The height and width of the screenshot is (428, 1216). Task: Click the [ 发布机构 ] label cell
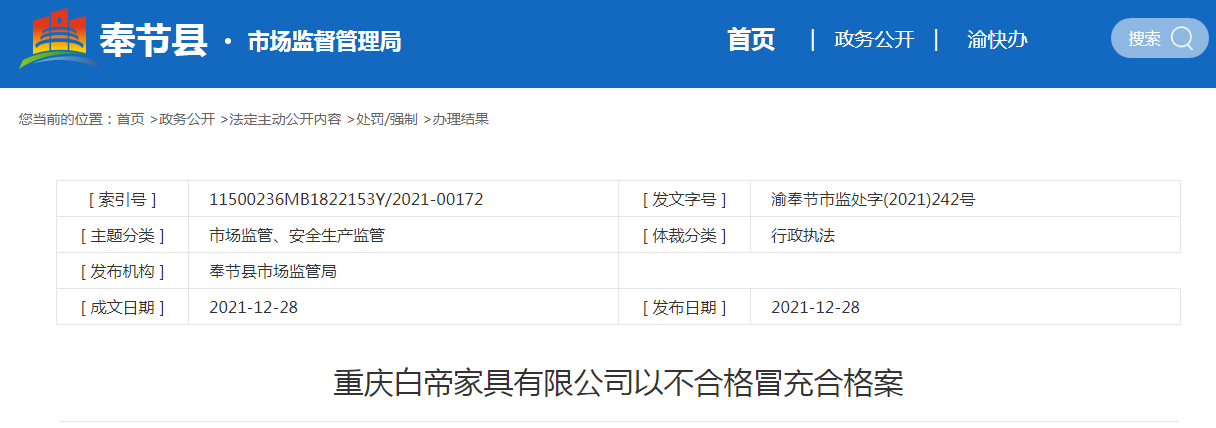123,271
